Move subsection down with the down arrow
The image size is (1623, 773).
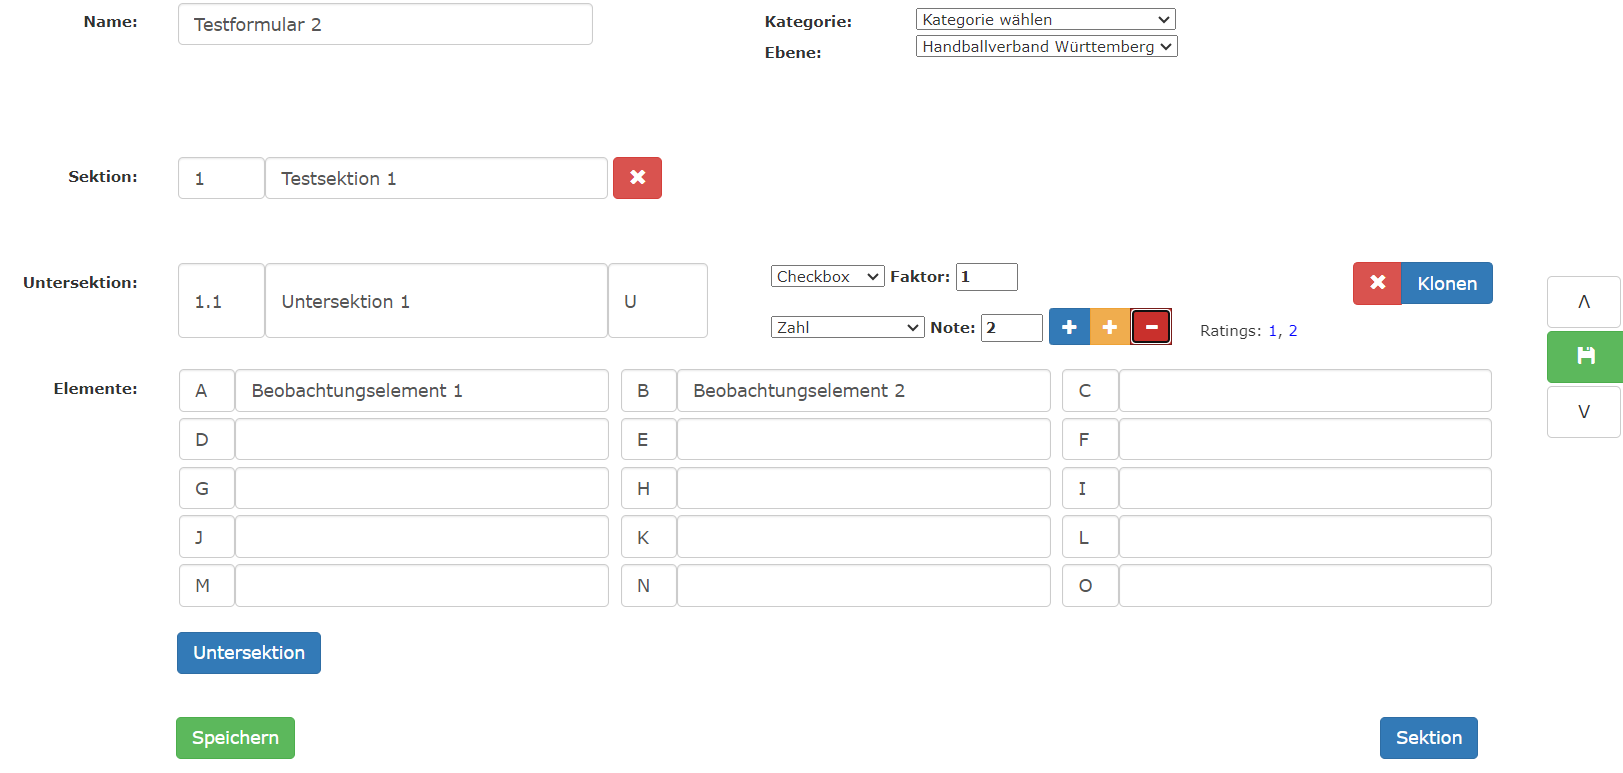tap(1583, 412)
